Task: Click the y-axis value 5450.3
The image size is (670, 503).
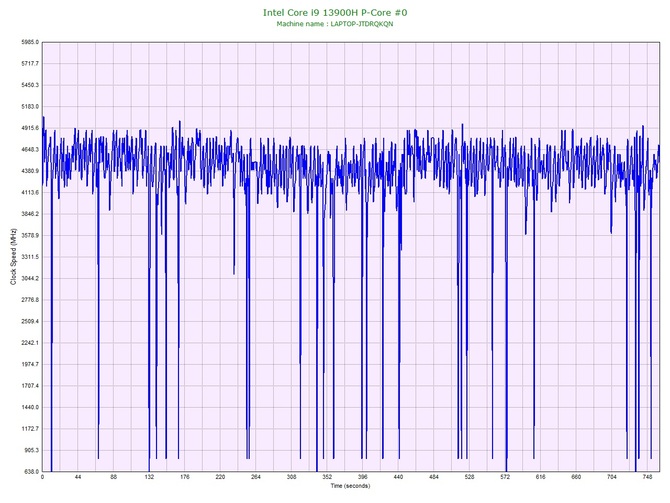Action: 30,85
